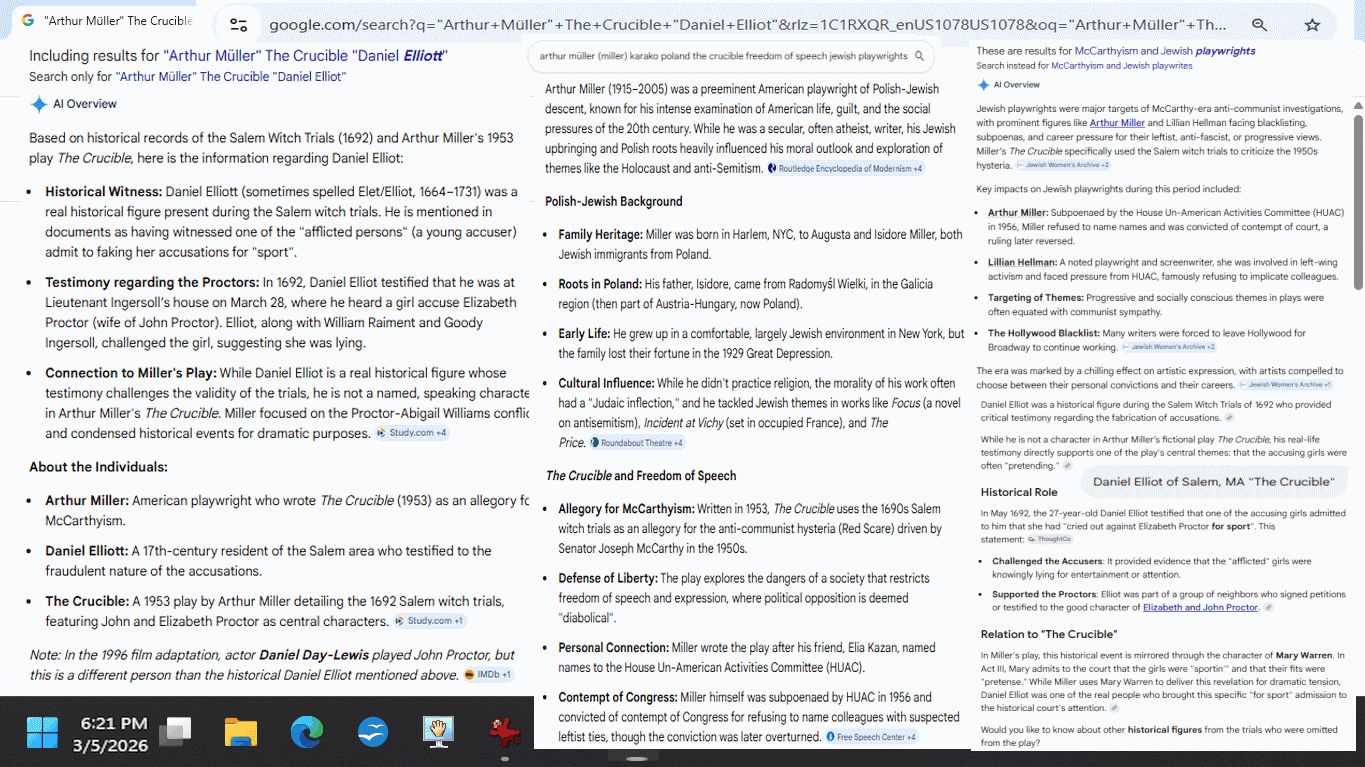Launch the OpenOffice seagull icon
The image size is (1365, 767).
[373, 732]
